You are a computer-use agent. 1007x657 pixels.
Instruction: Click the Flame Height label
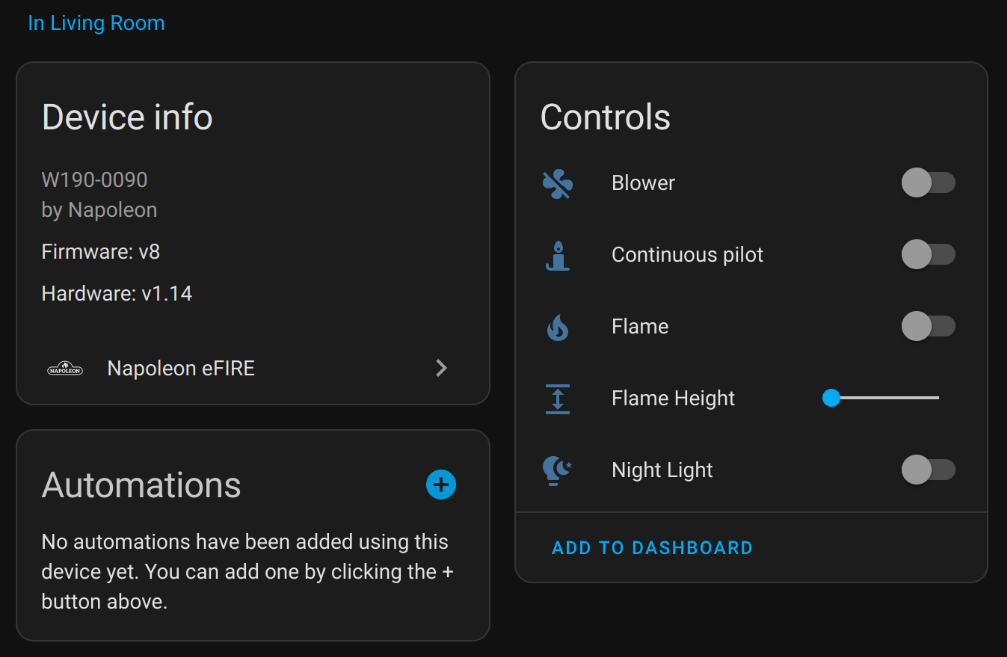673,398
